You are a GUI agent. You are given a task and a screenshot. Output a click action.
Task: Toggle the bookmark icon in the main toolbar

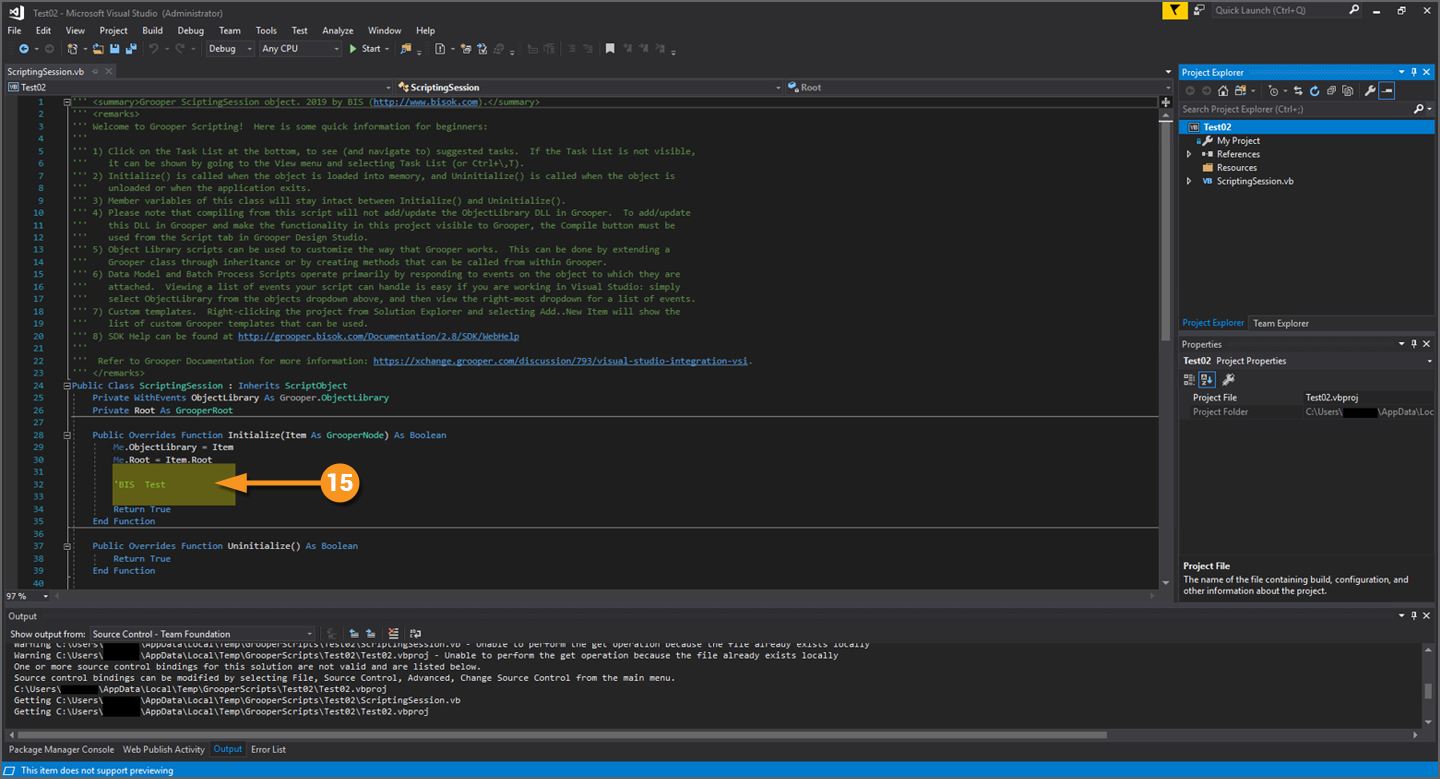609,49
